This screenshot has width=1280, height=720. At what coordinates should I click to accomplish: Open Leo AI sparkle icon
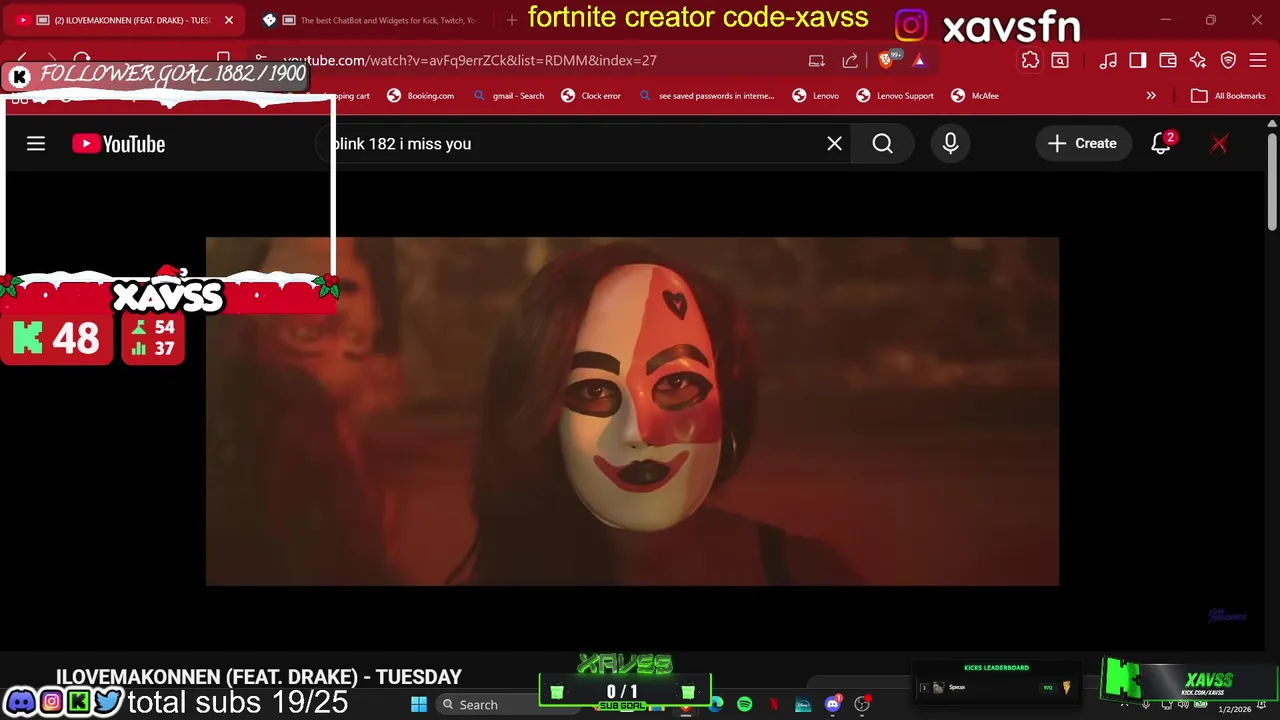[1198, 61]
